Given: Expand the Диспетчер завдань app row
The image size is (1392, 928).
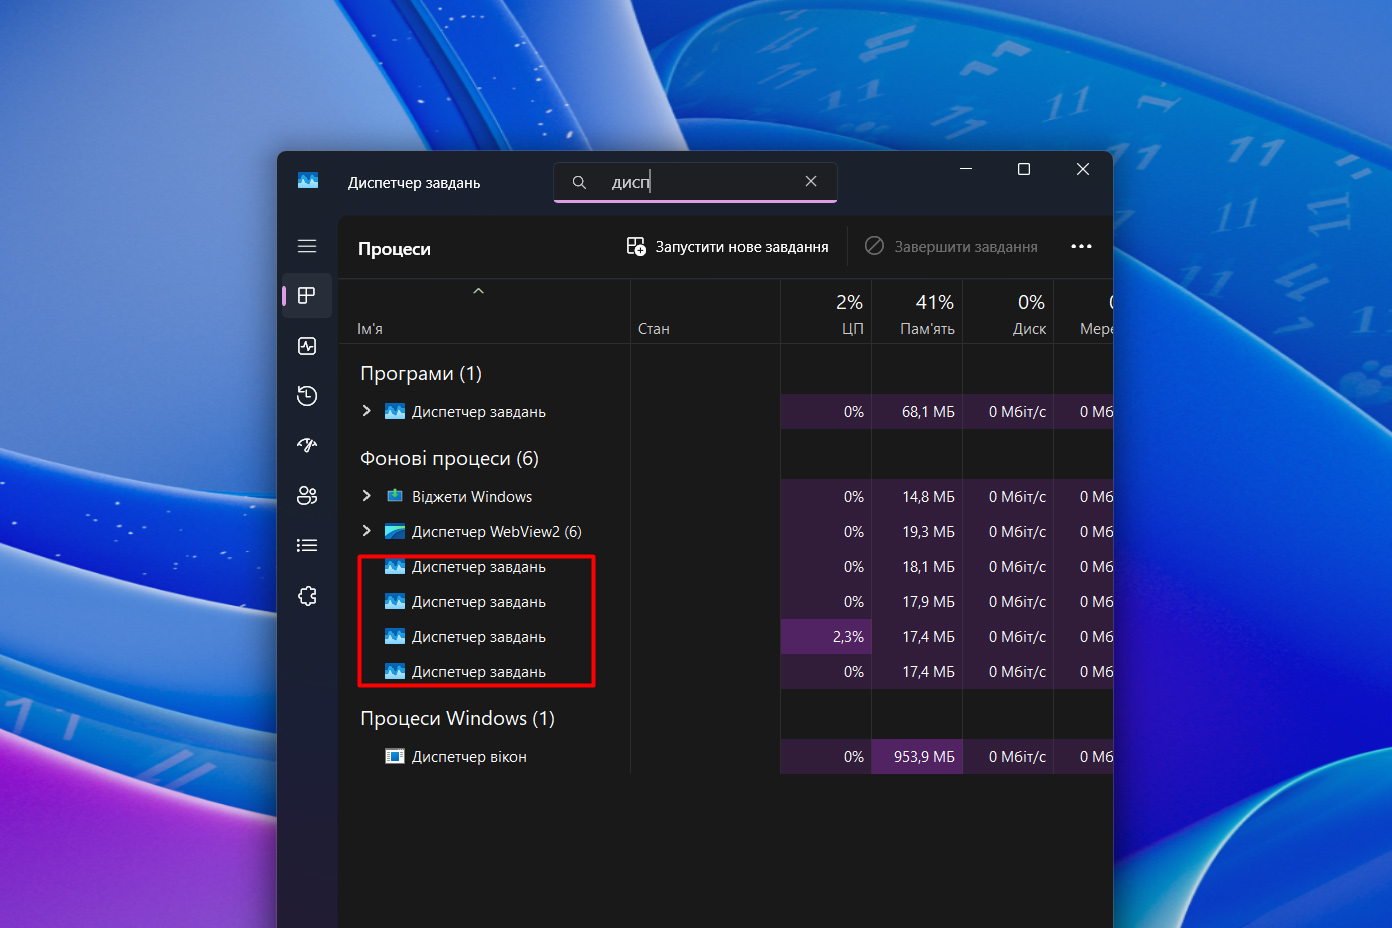Looking at the screenshot, I should click(367, 411).
